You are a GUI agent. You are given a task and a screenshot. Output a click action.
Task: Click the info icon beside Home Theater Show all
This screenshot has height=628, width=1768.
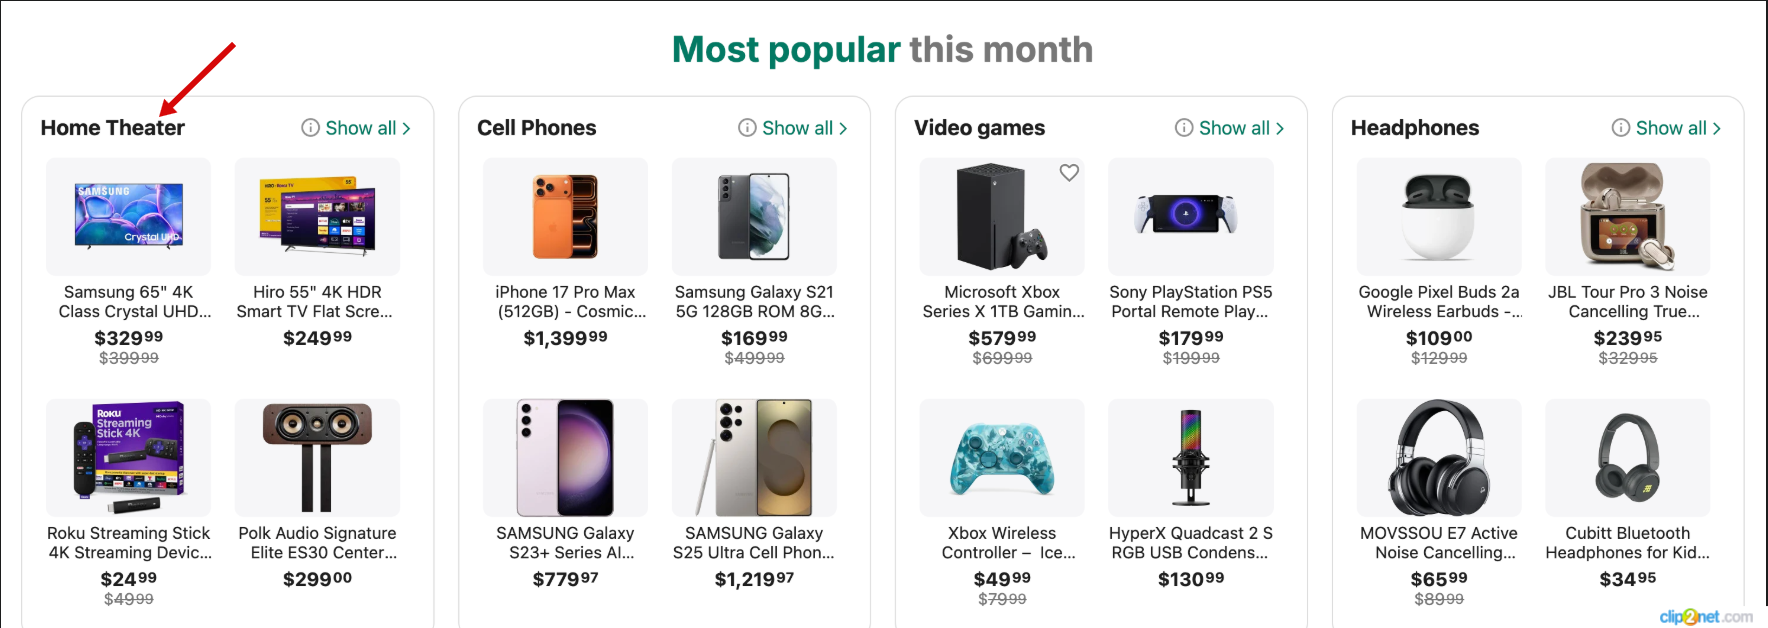click(311, 128)
